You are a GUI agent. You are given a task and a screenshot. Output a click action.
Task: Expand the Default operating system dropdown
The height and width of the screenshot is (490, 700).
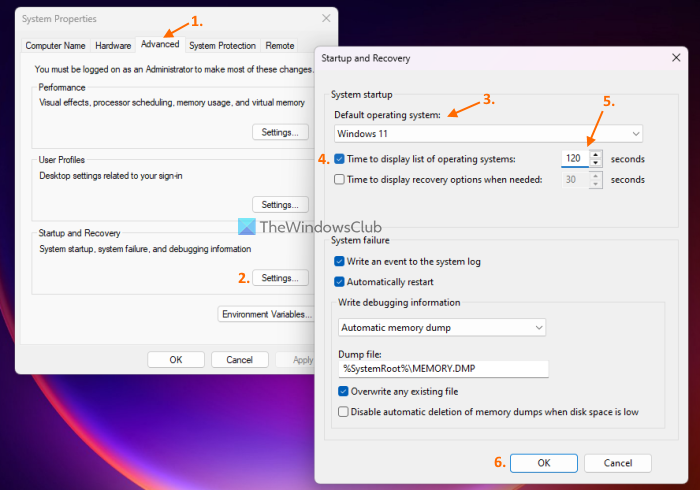[488, 133]
